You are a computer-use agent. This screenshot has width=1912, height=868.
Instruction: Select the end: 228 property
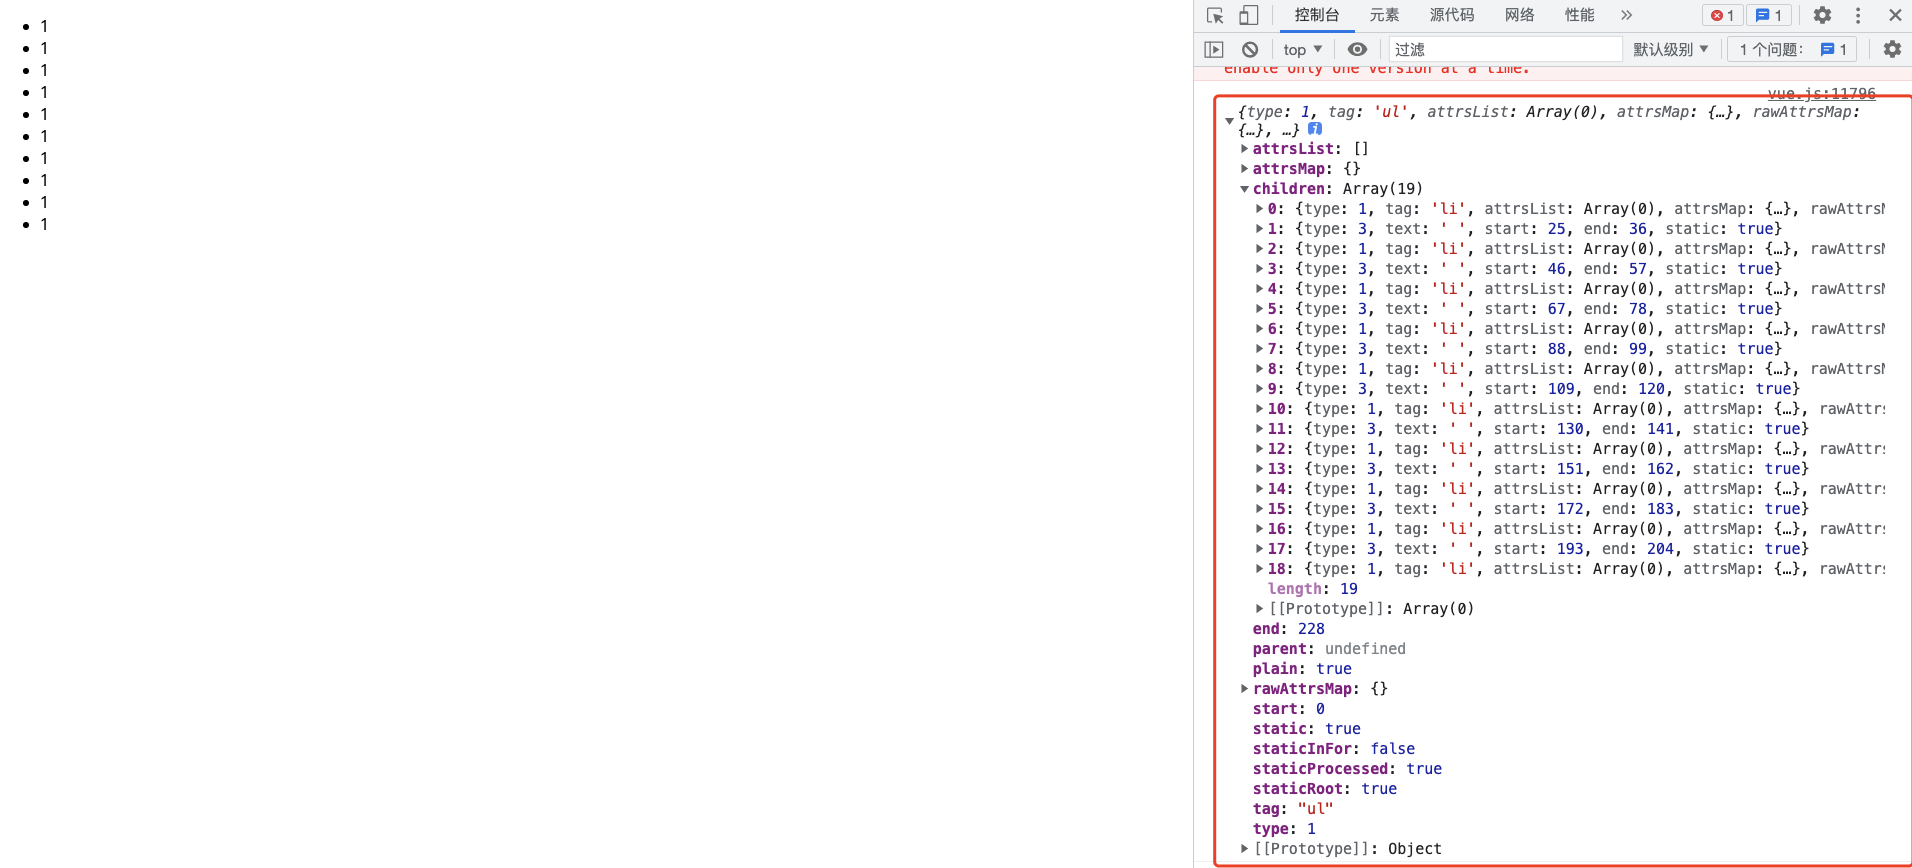click(1288, 629)
